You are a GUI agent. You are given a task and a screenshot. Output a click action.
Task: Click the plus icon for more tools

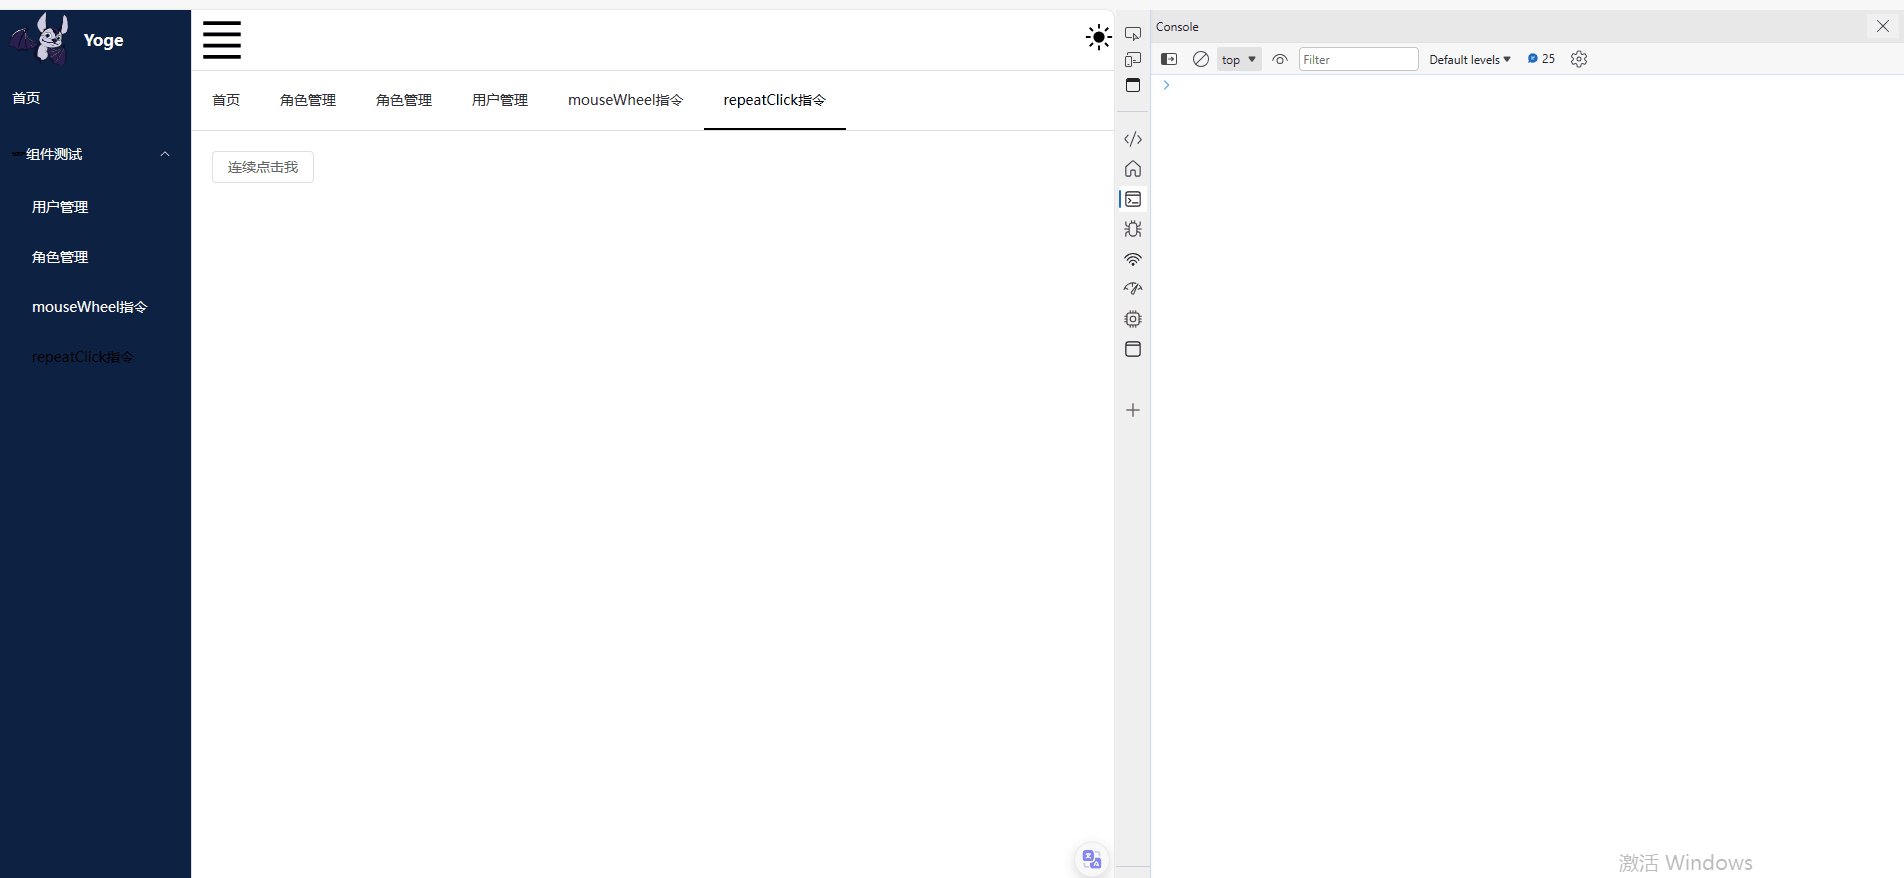(x=1133, y=410)
